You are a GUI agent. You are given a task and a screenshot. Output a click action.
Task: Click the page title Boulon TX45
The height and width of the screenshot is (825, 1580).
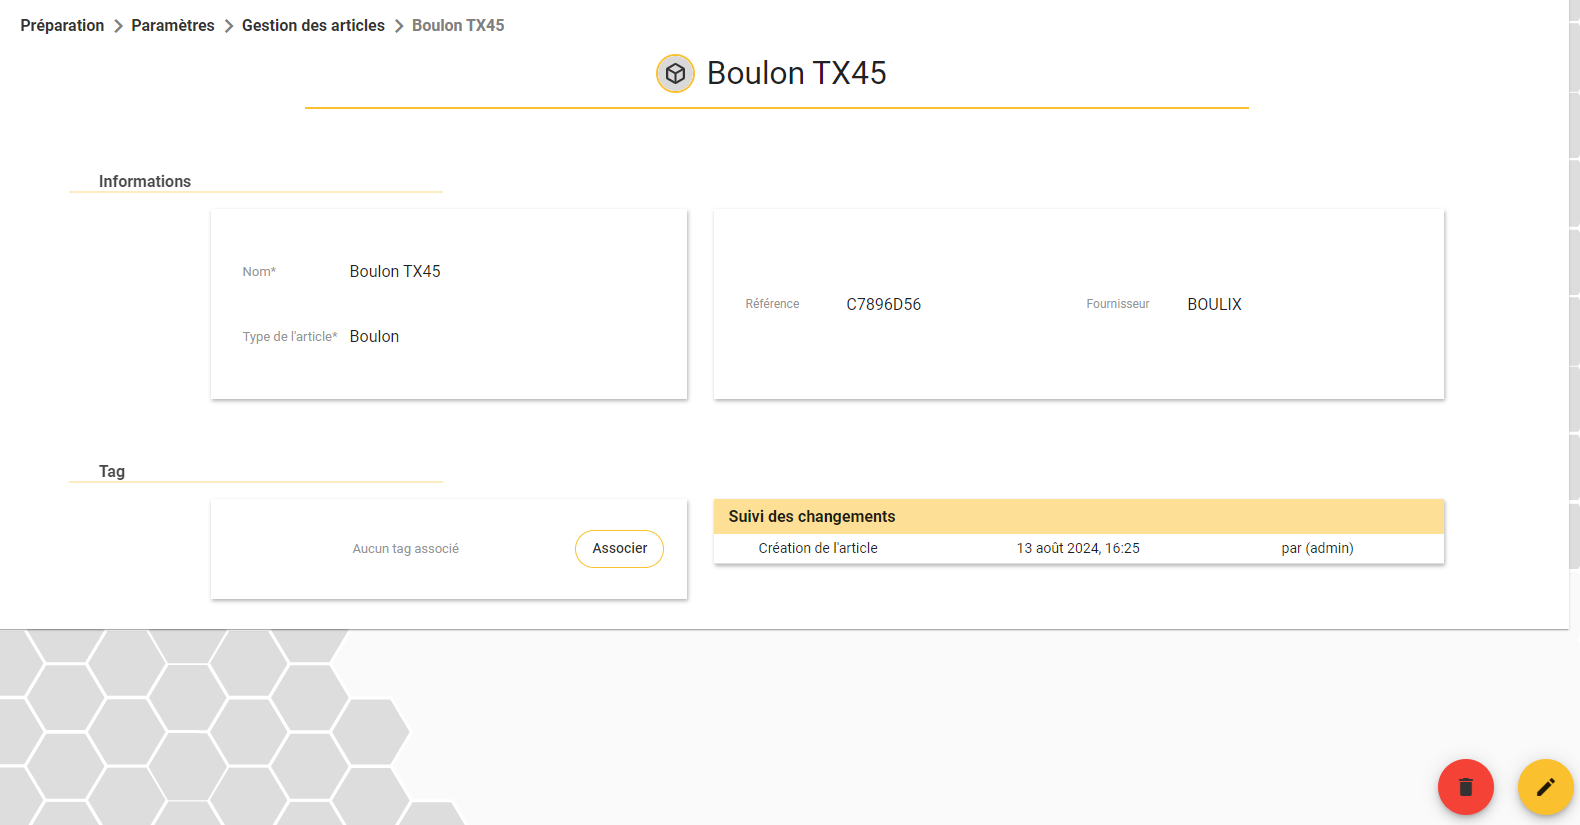(796, 73)
